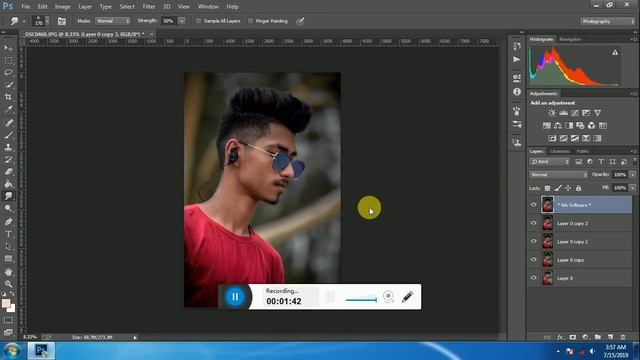The width and height of the screenshot is (640, 360).
Task: Click the background color swatch
Action: coord(12,309)
